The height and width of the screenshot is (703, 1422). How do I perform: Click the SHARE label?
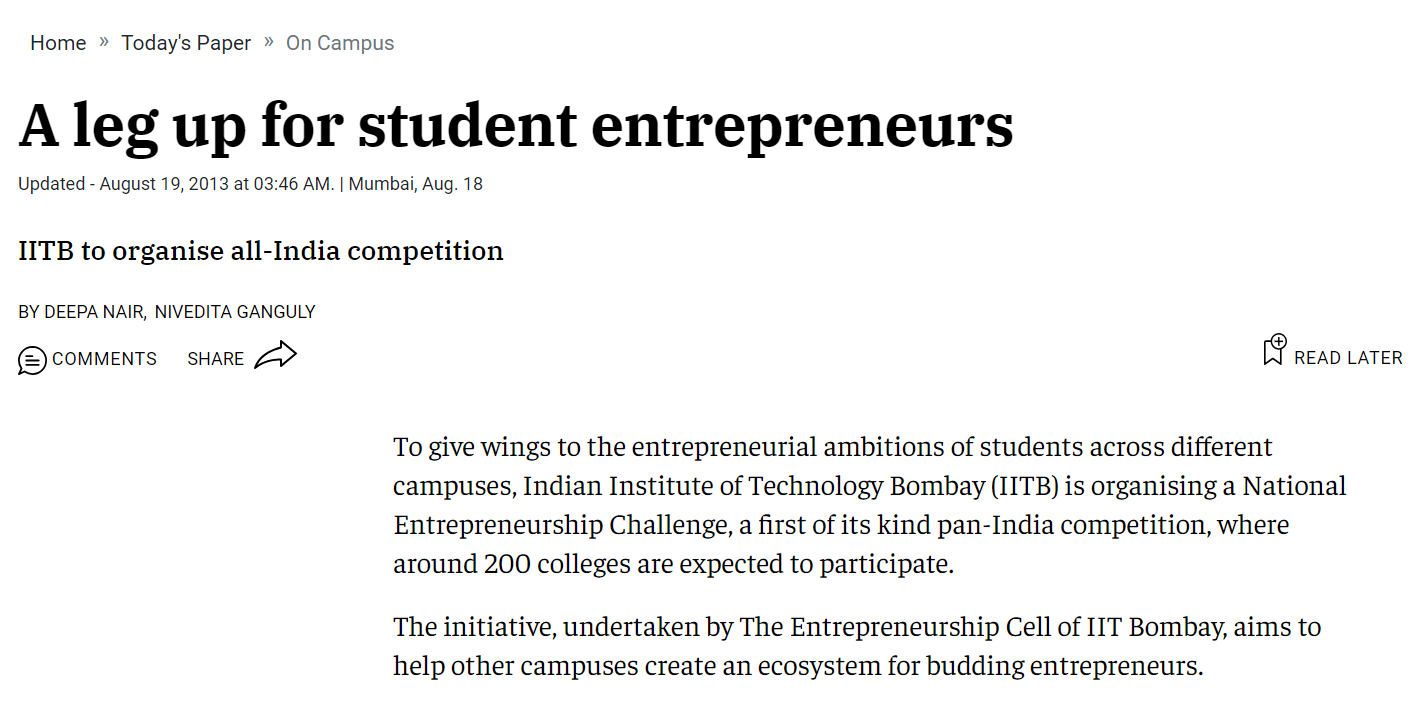(x=215, y=358)
